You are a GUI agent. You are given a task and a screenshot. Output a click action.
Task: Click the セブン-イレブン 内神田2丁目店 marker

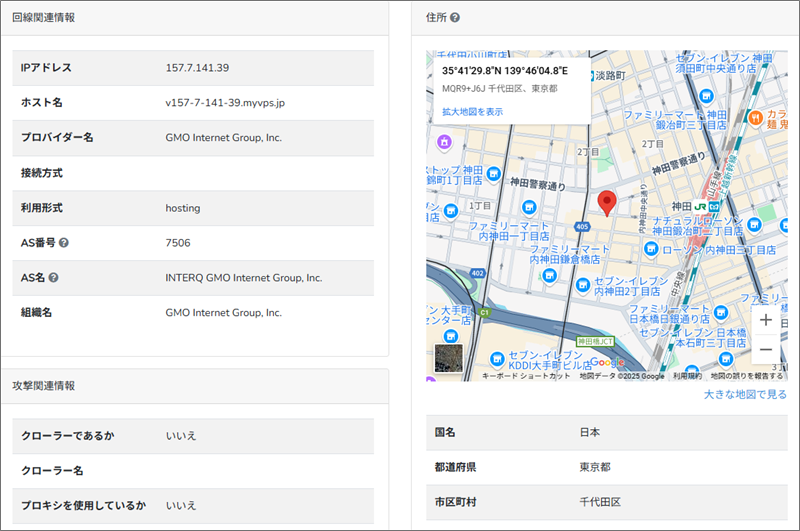tap(583, 285)
